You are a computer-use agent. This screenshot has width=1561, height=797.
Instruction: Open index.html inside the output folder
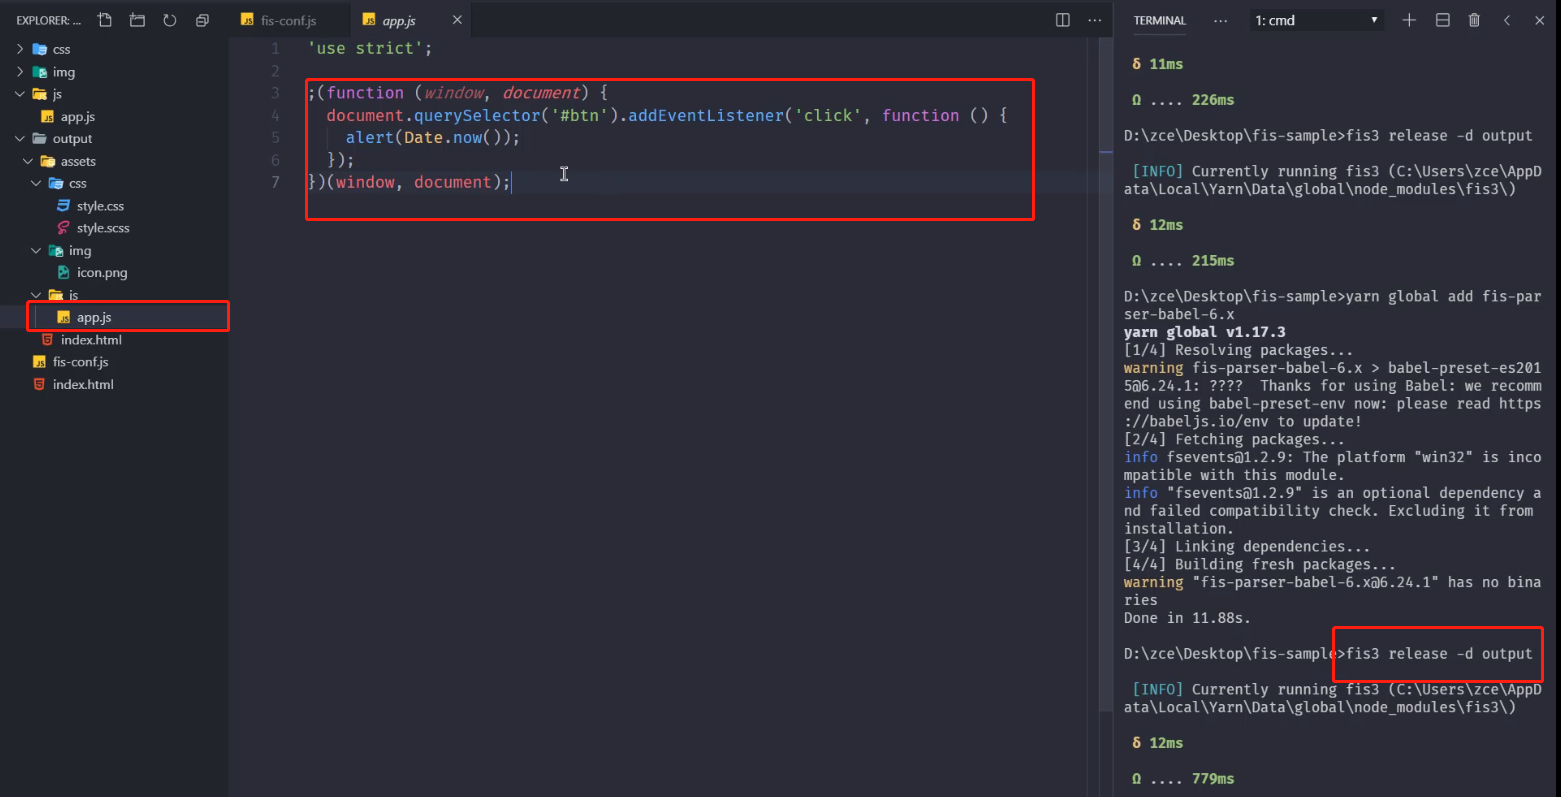(91, 340)
